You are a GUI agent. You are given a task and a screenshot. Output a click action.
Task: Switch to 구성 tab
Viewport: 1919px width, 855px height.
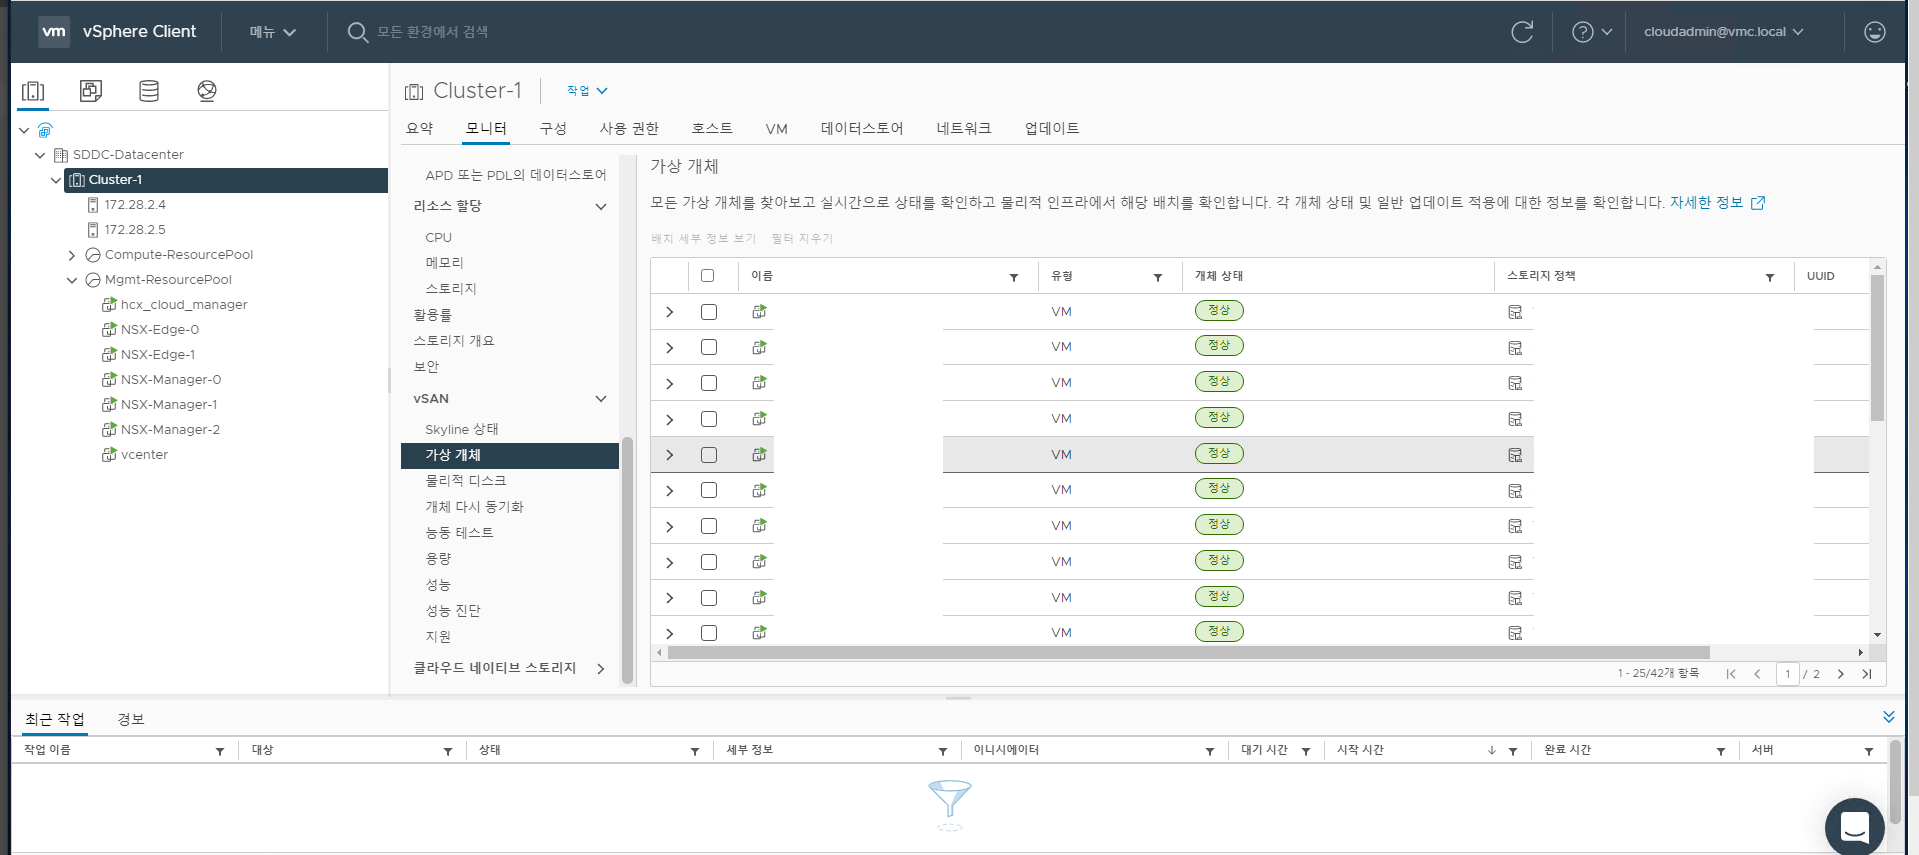pyautogui.click(x=553, y=128)
